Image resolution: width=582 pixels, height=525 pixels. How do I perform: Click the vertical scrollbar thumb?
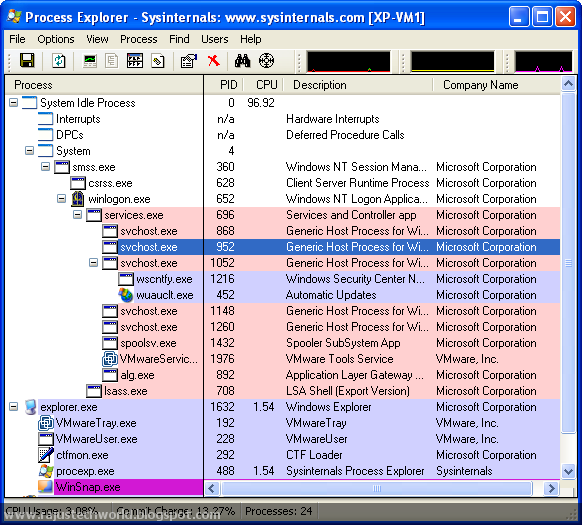click(x=568, y=263)
